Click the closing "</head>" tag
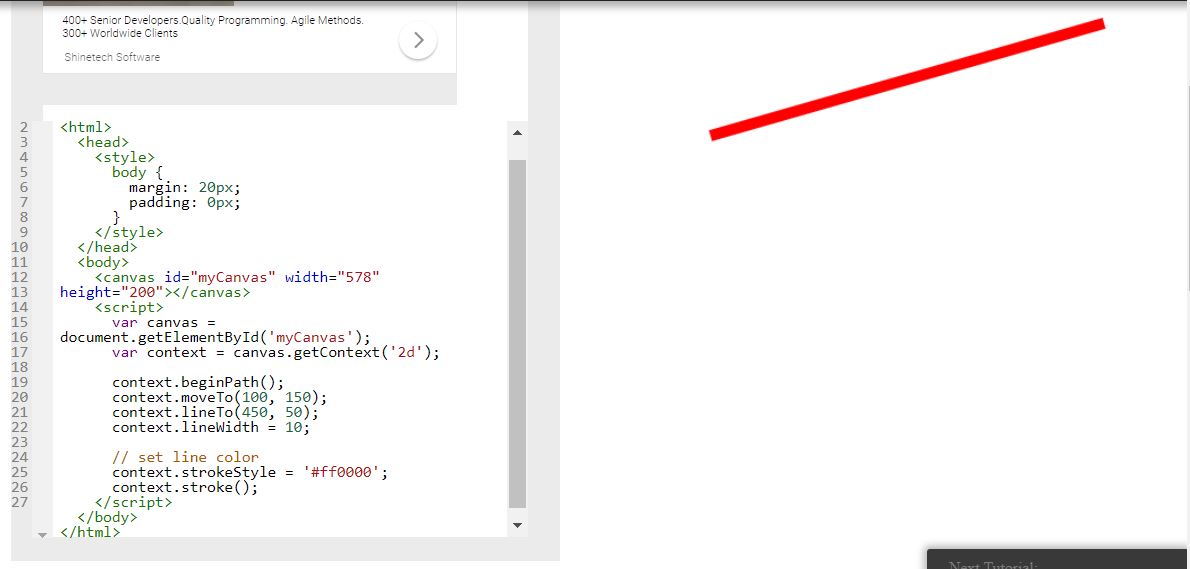1190x569 pixels. pyautogui.click(x=108, y=247)
